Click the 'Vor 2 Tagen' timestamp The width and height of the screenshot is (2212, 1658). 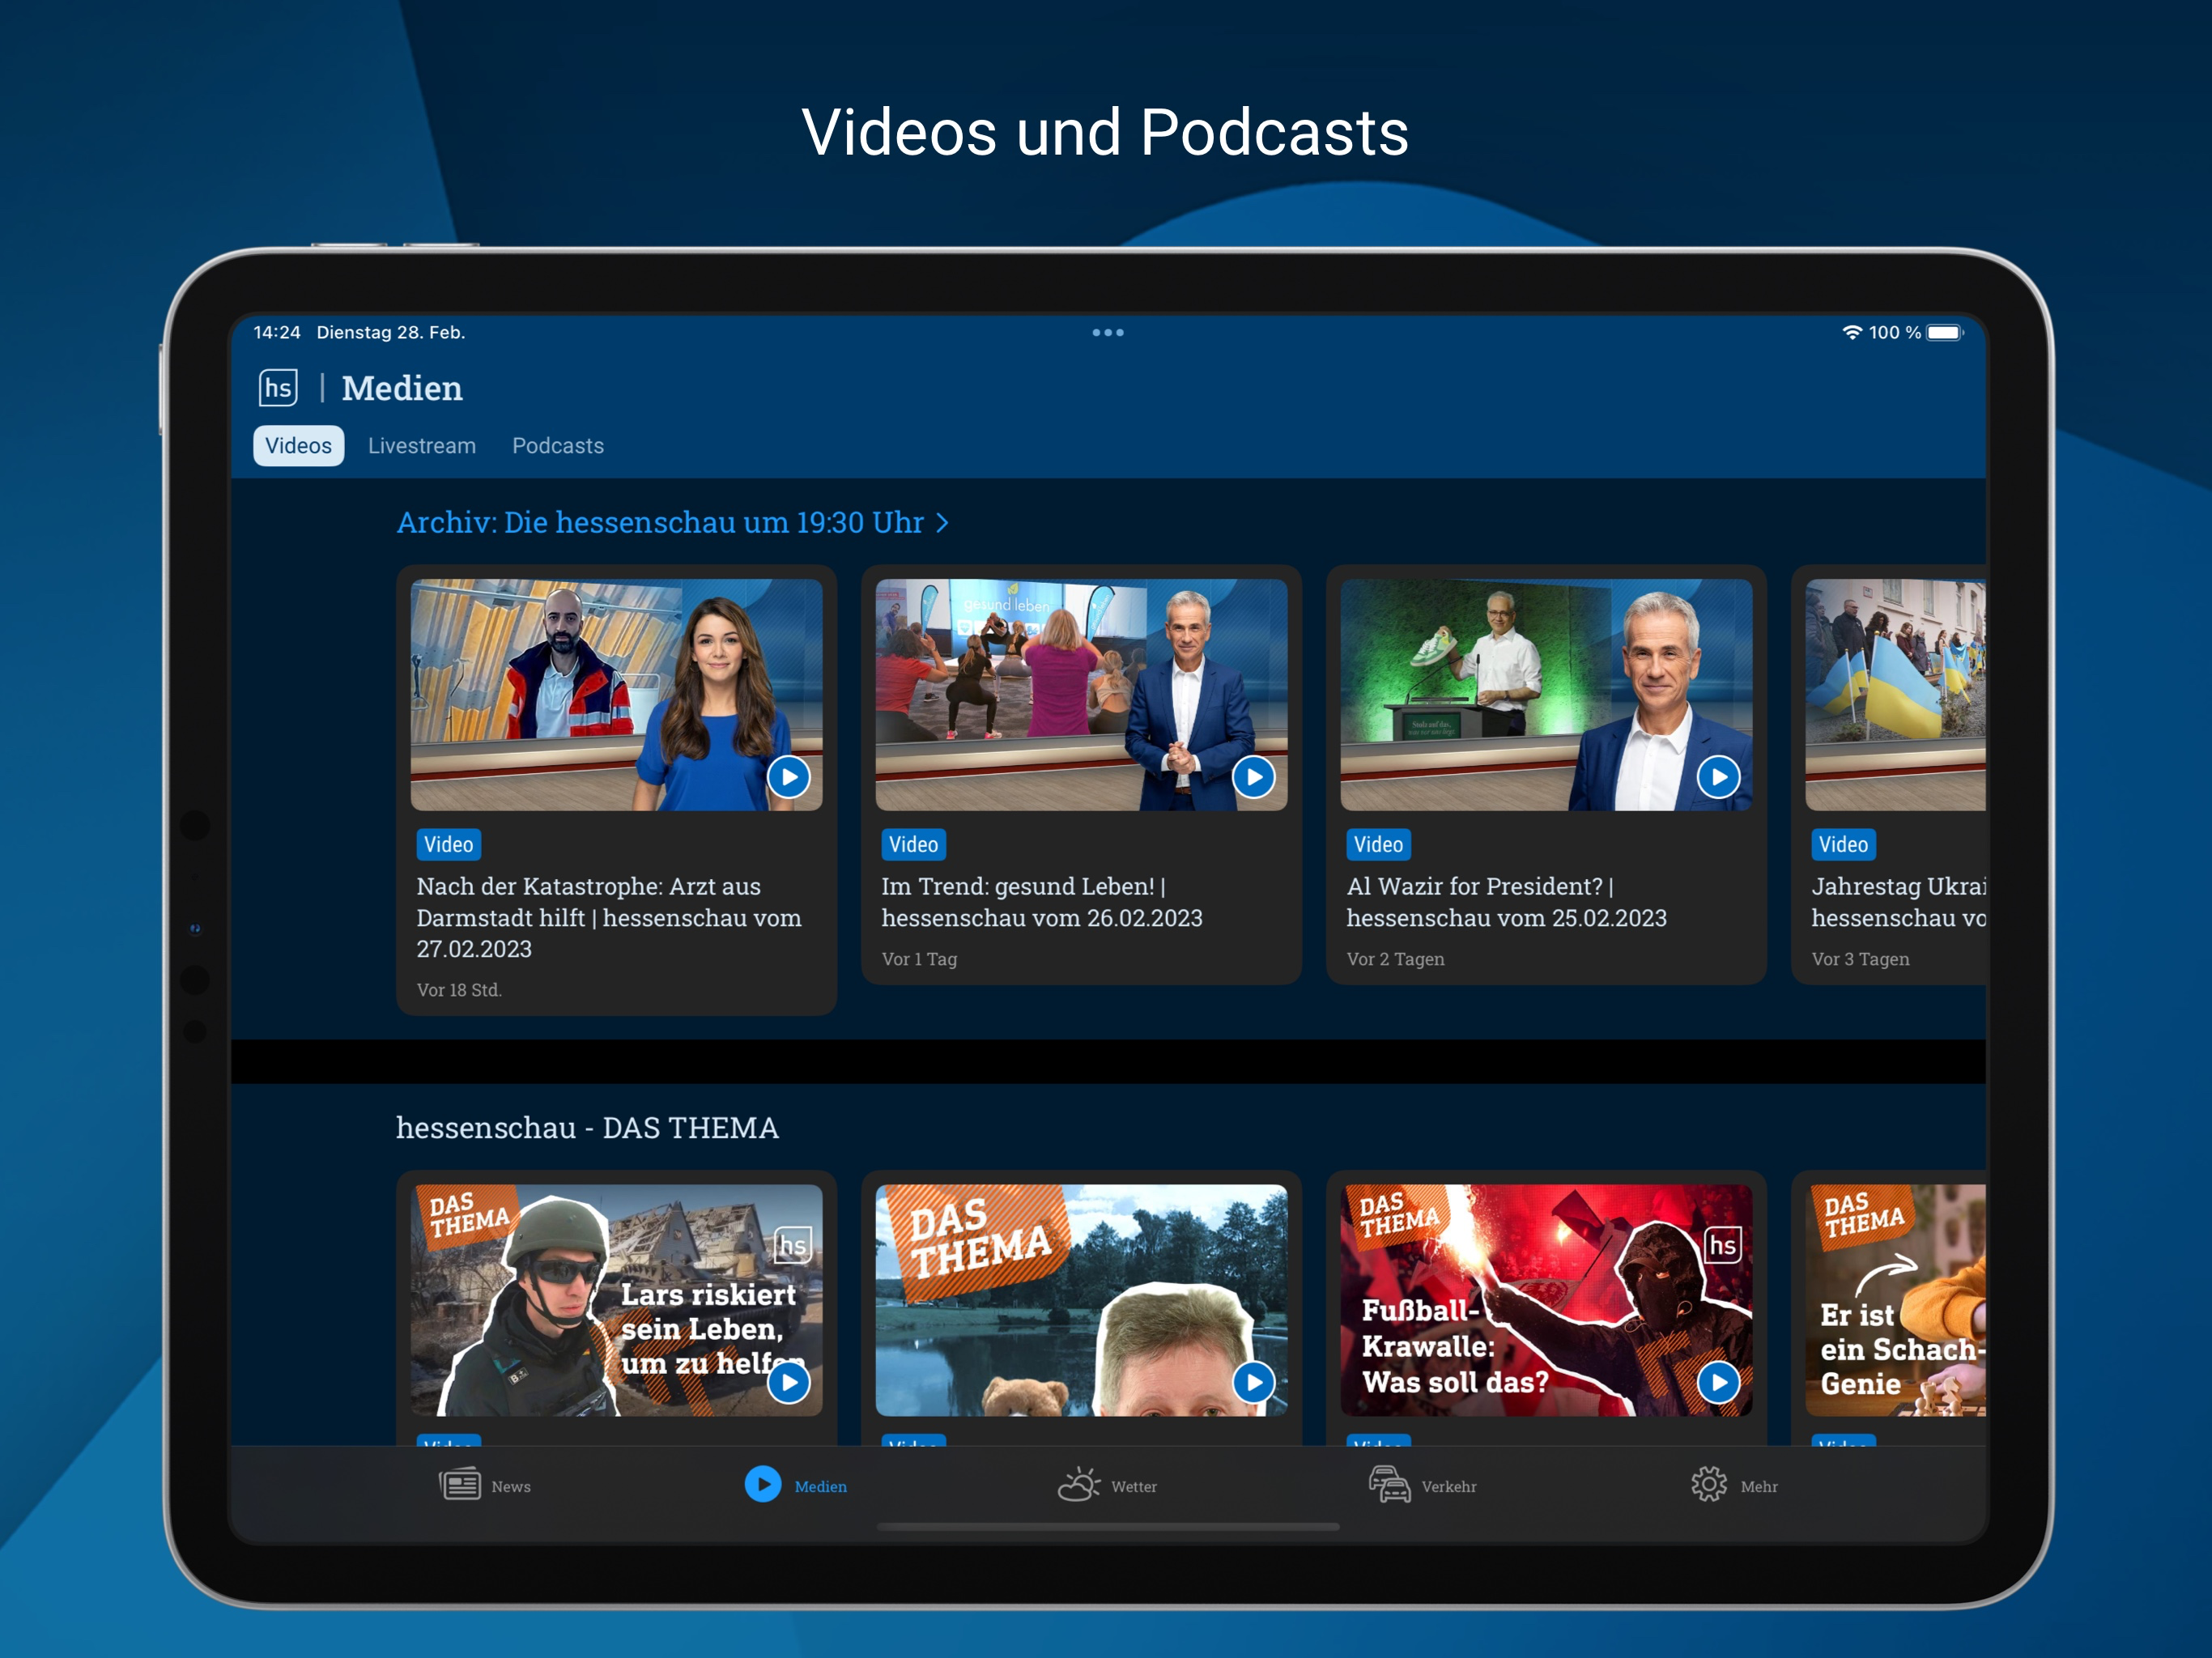(x=1395, y=959)
